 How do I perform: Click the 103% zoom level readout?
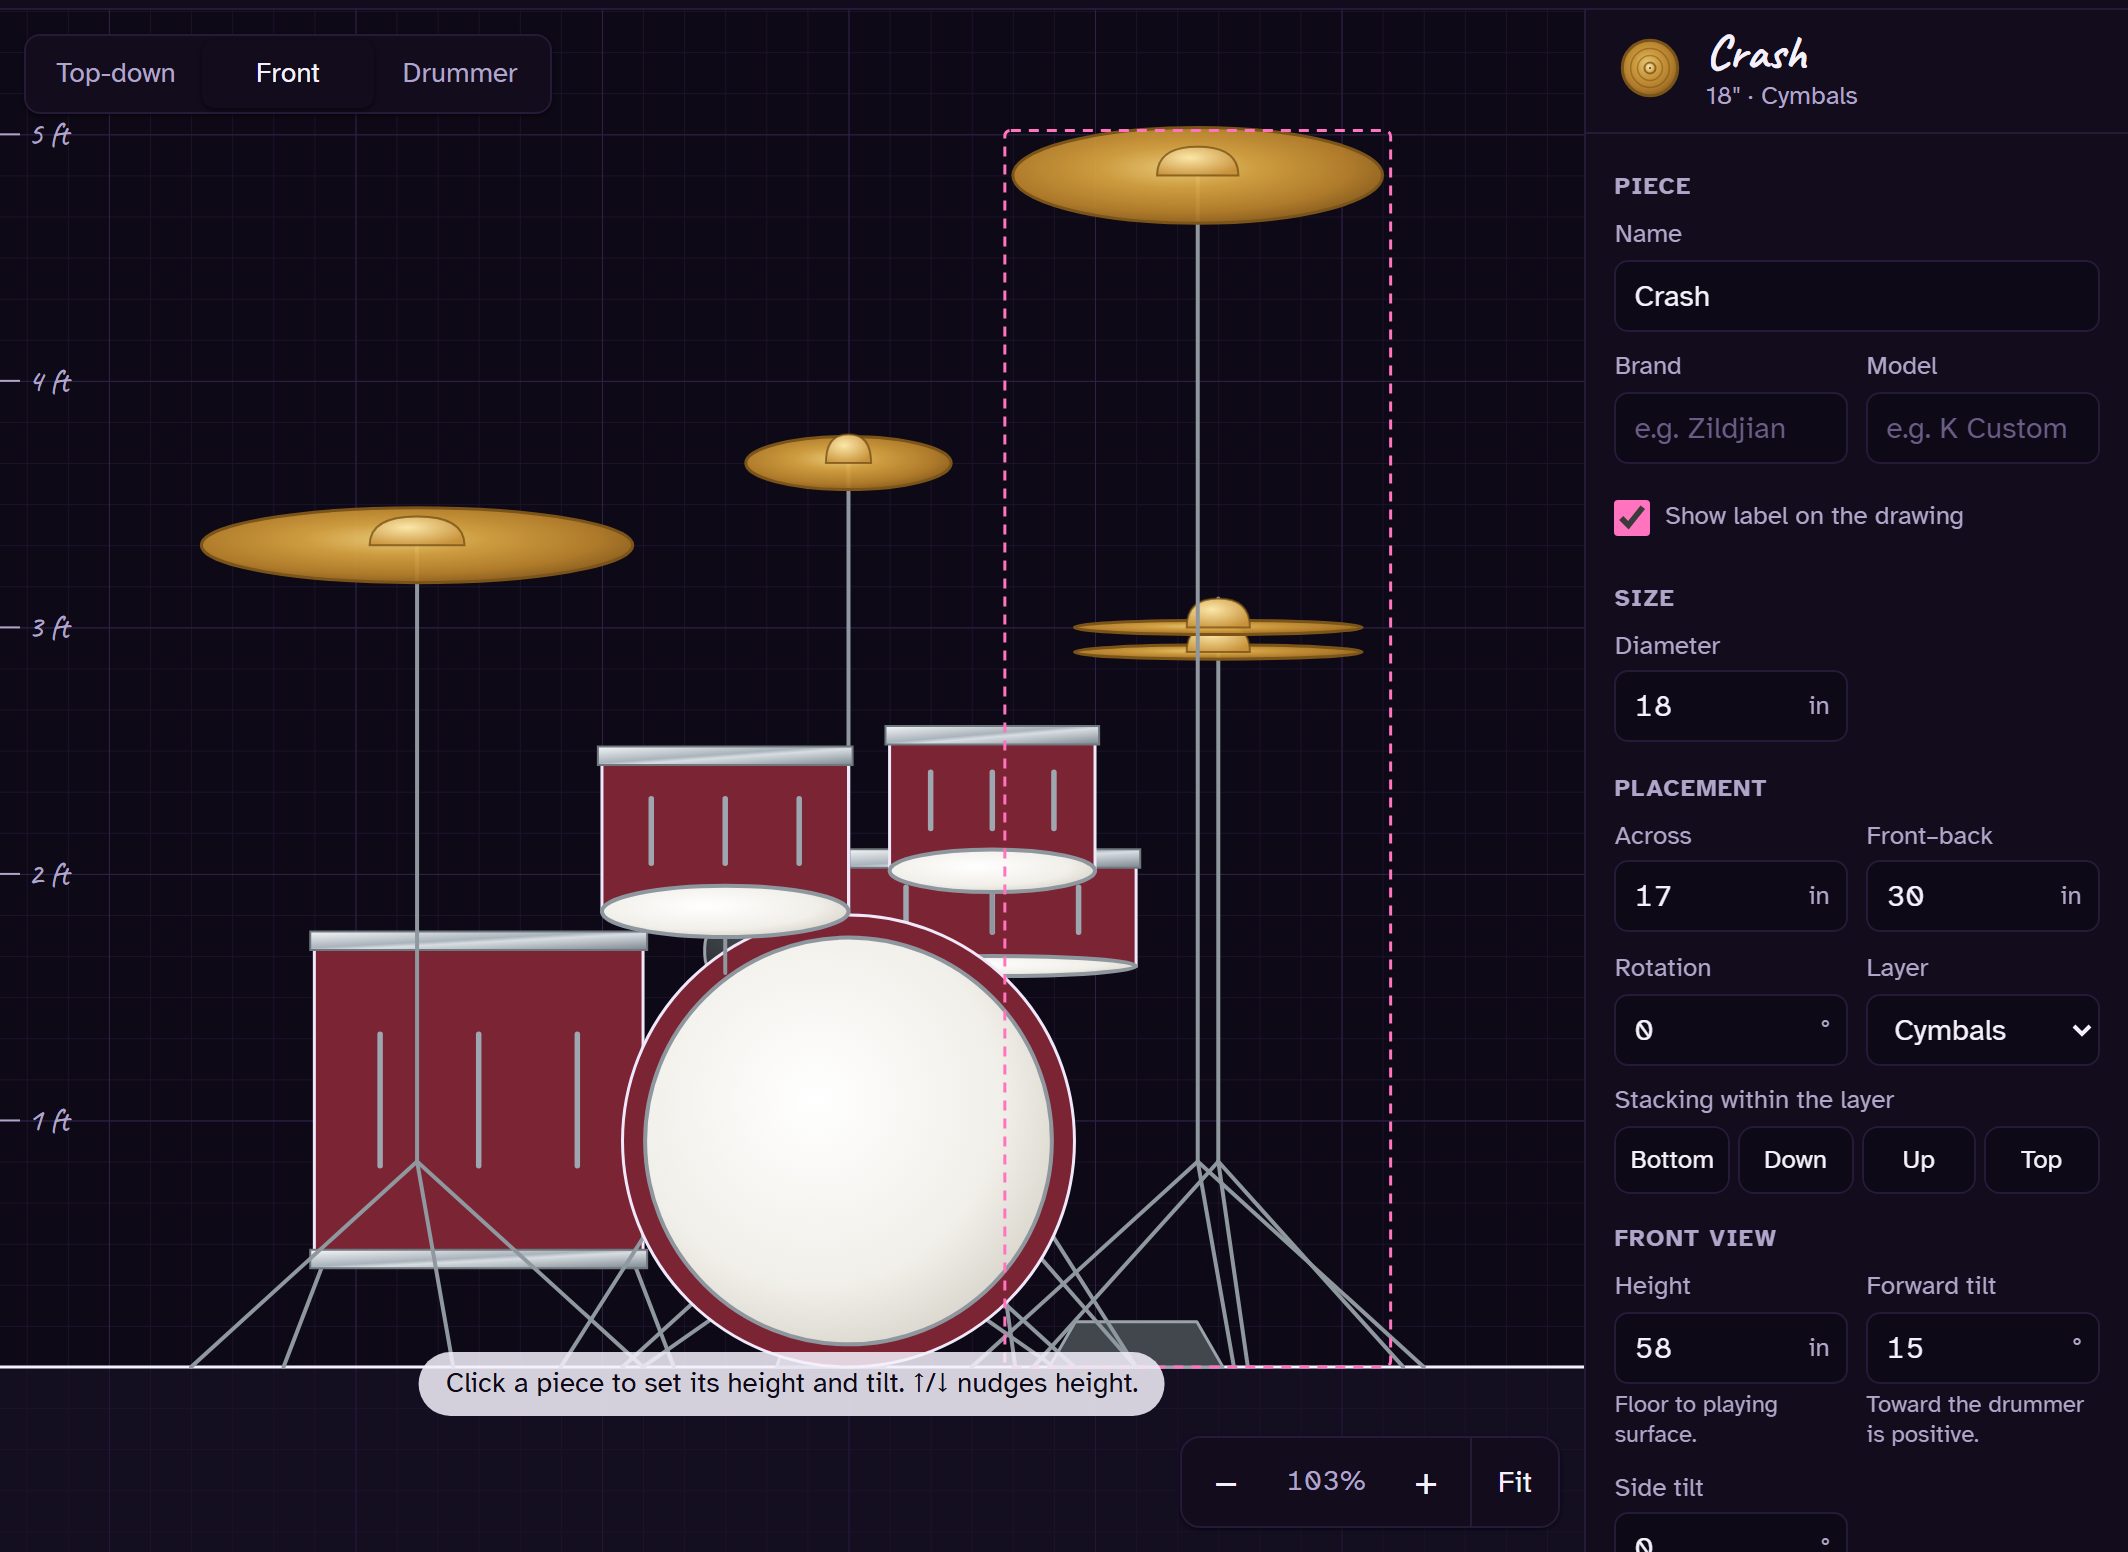click(1326, 1481)
